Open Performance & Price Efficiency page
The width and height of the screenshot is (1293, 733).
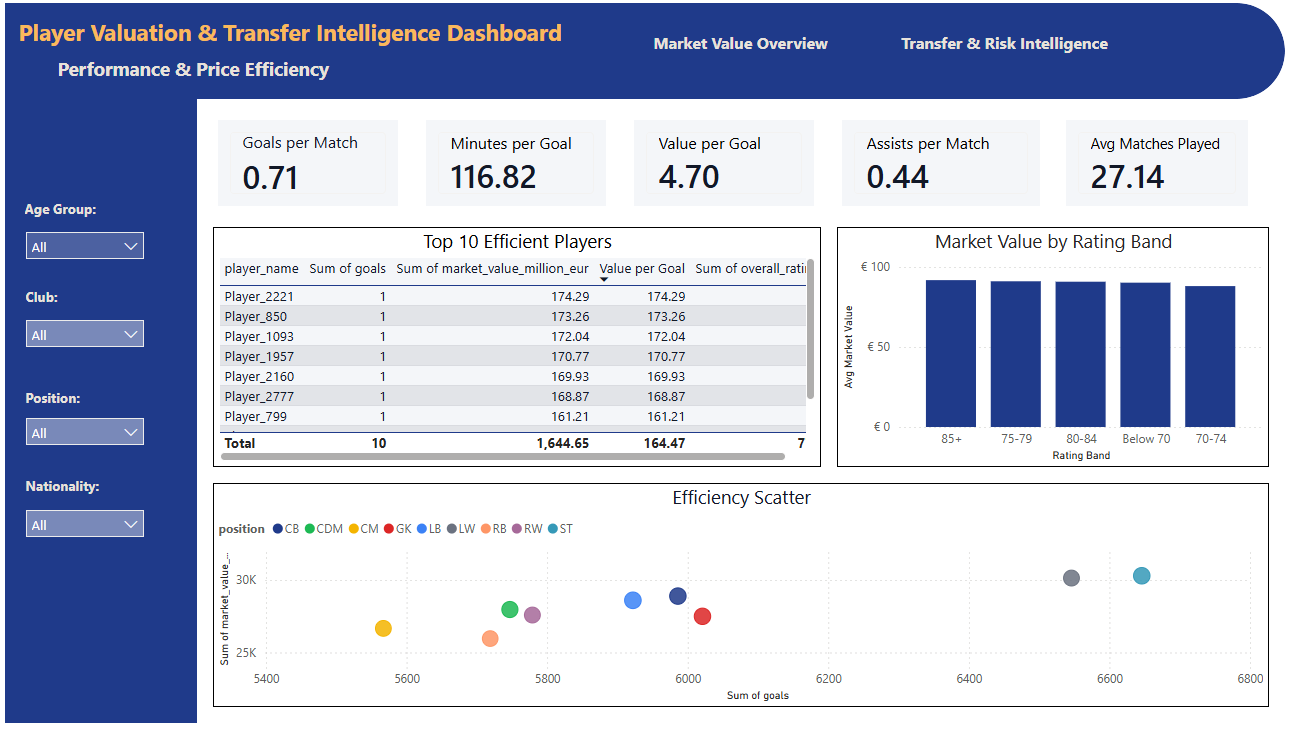coord(193,70)
